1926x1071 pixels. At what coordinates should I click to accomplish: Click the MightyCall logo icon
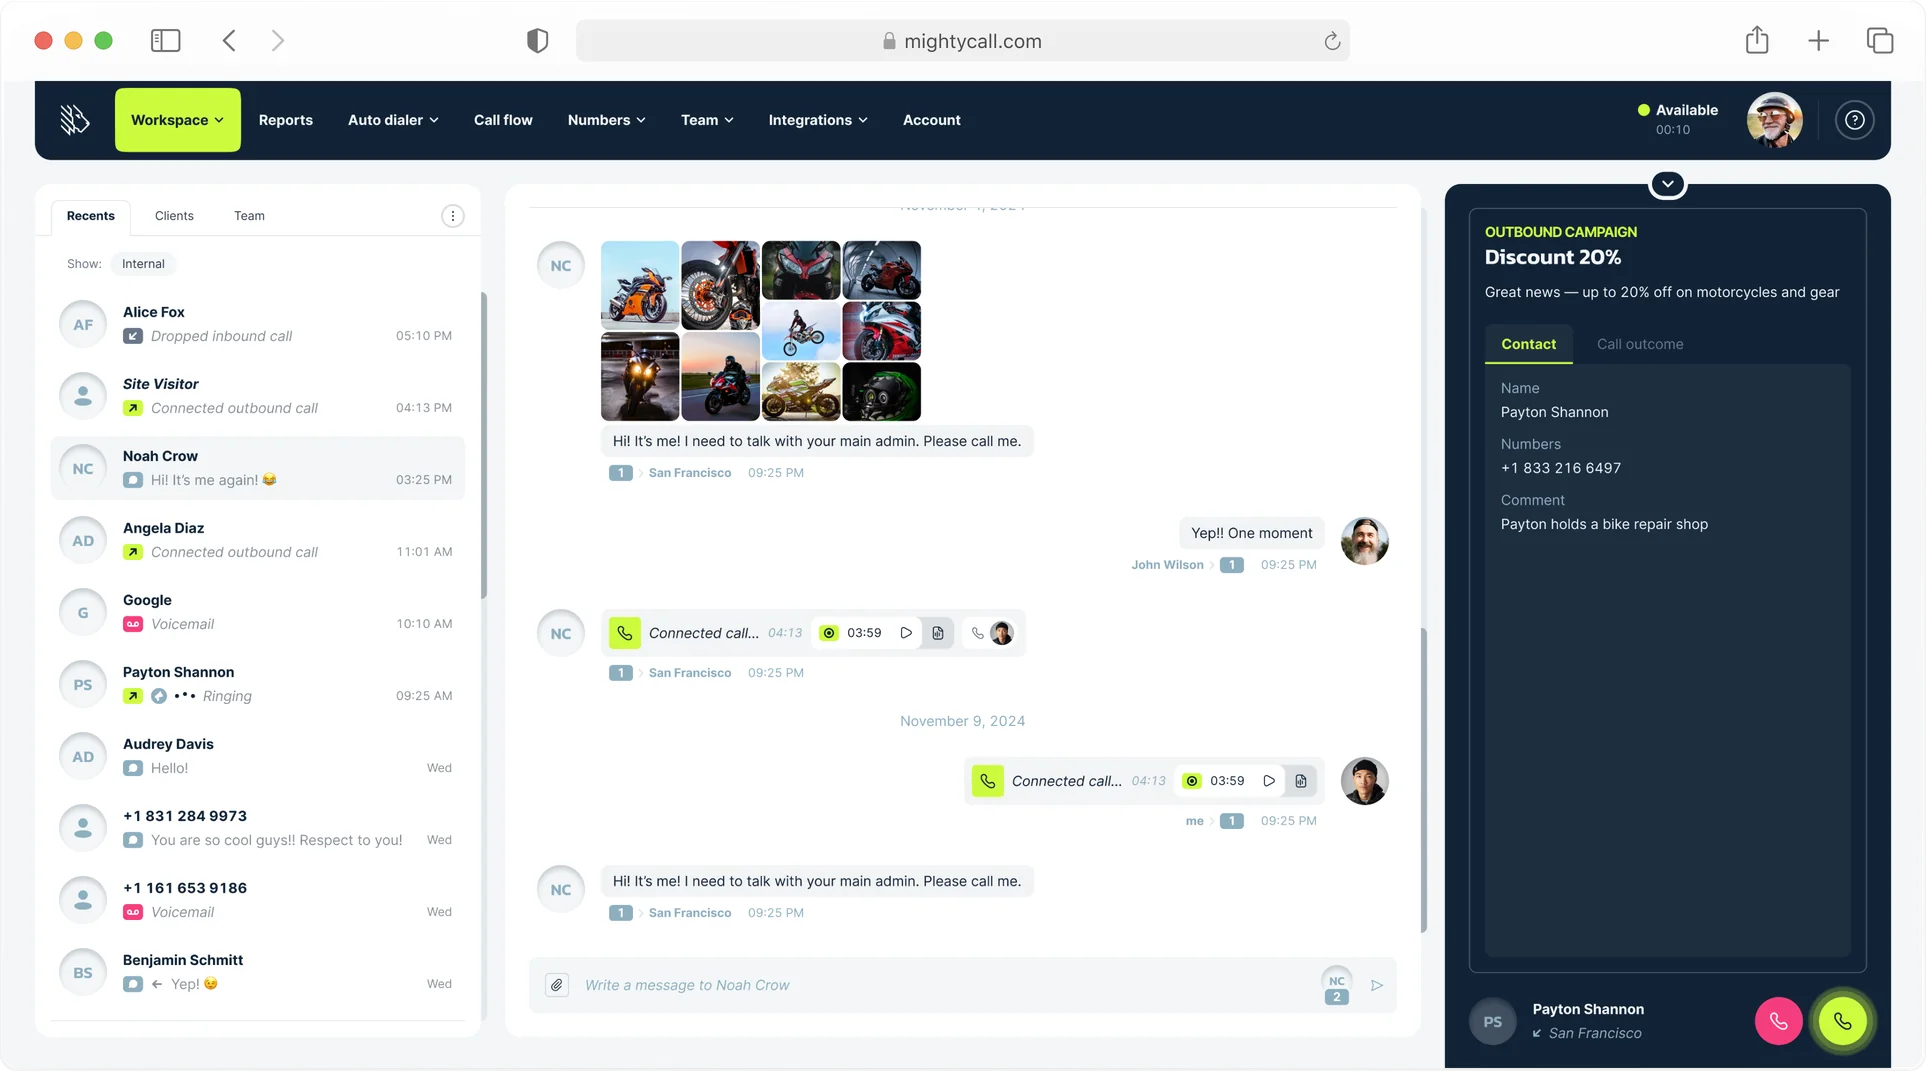coord(74,120)
